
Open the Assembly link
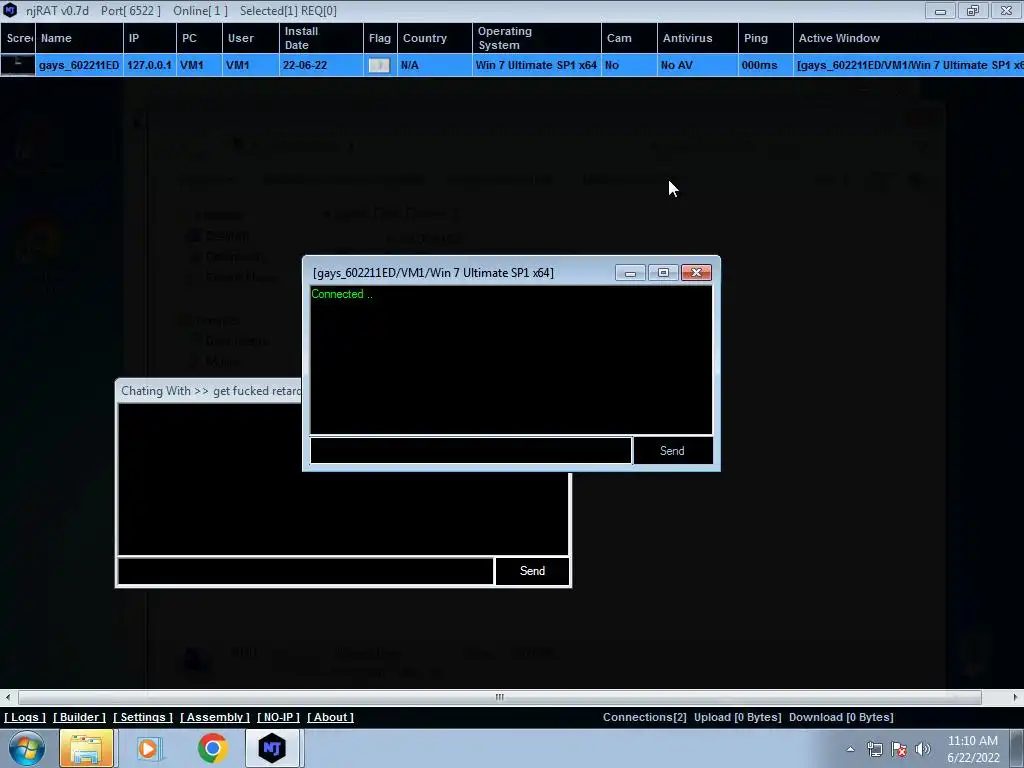[215, 717]
